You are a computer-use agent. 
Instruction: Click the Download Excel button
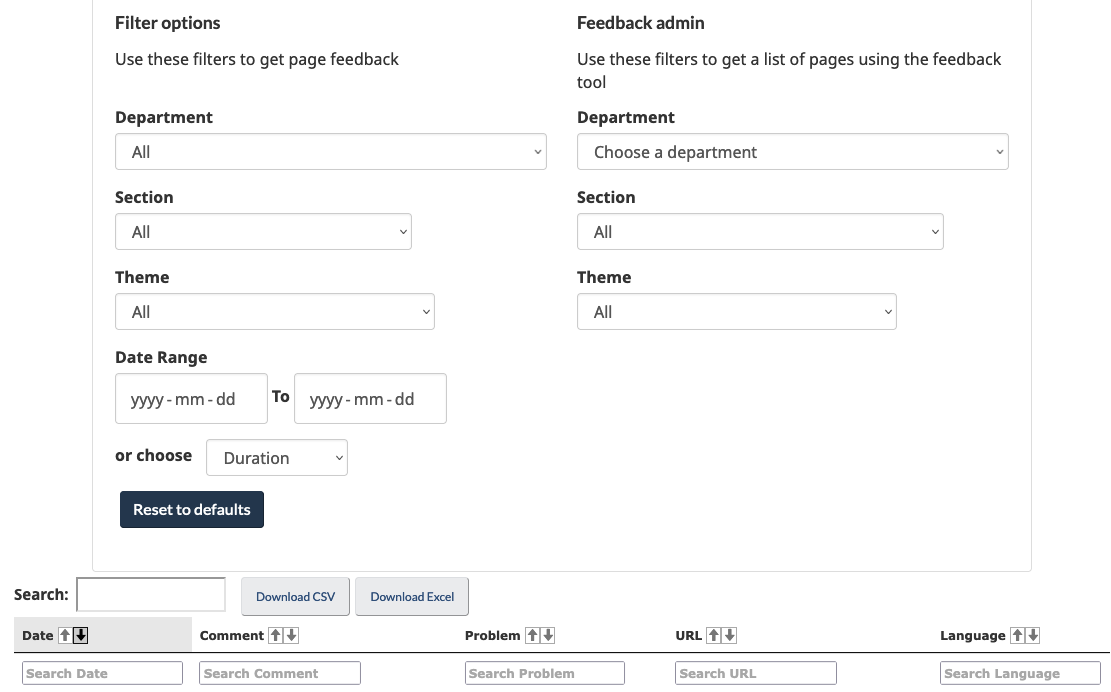coord(411,596)
